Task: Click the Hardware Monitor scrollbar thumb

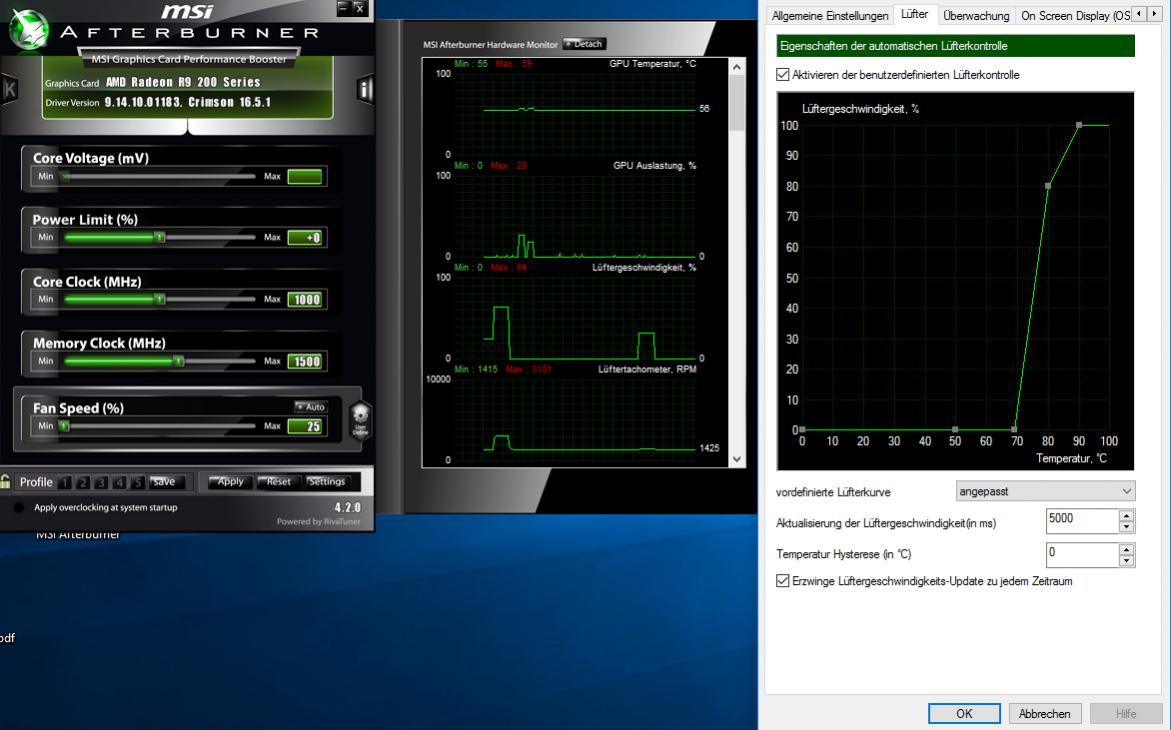Action: 737,103
